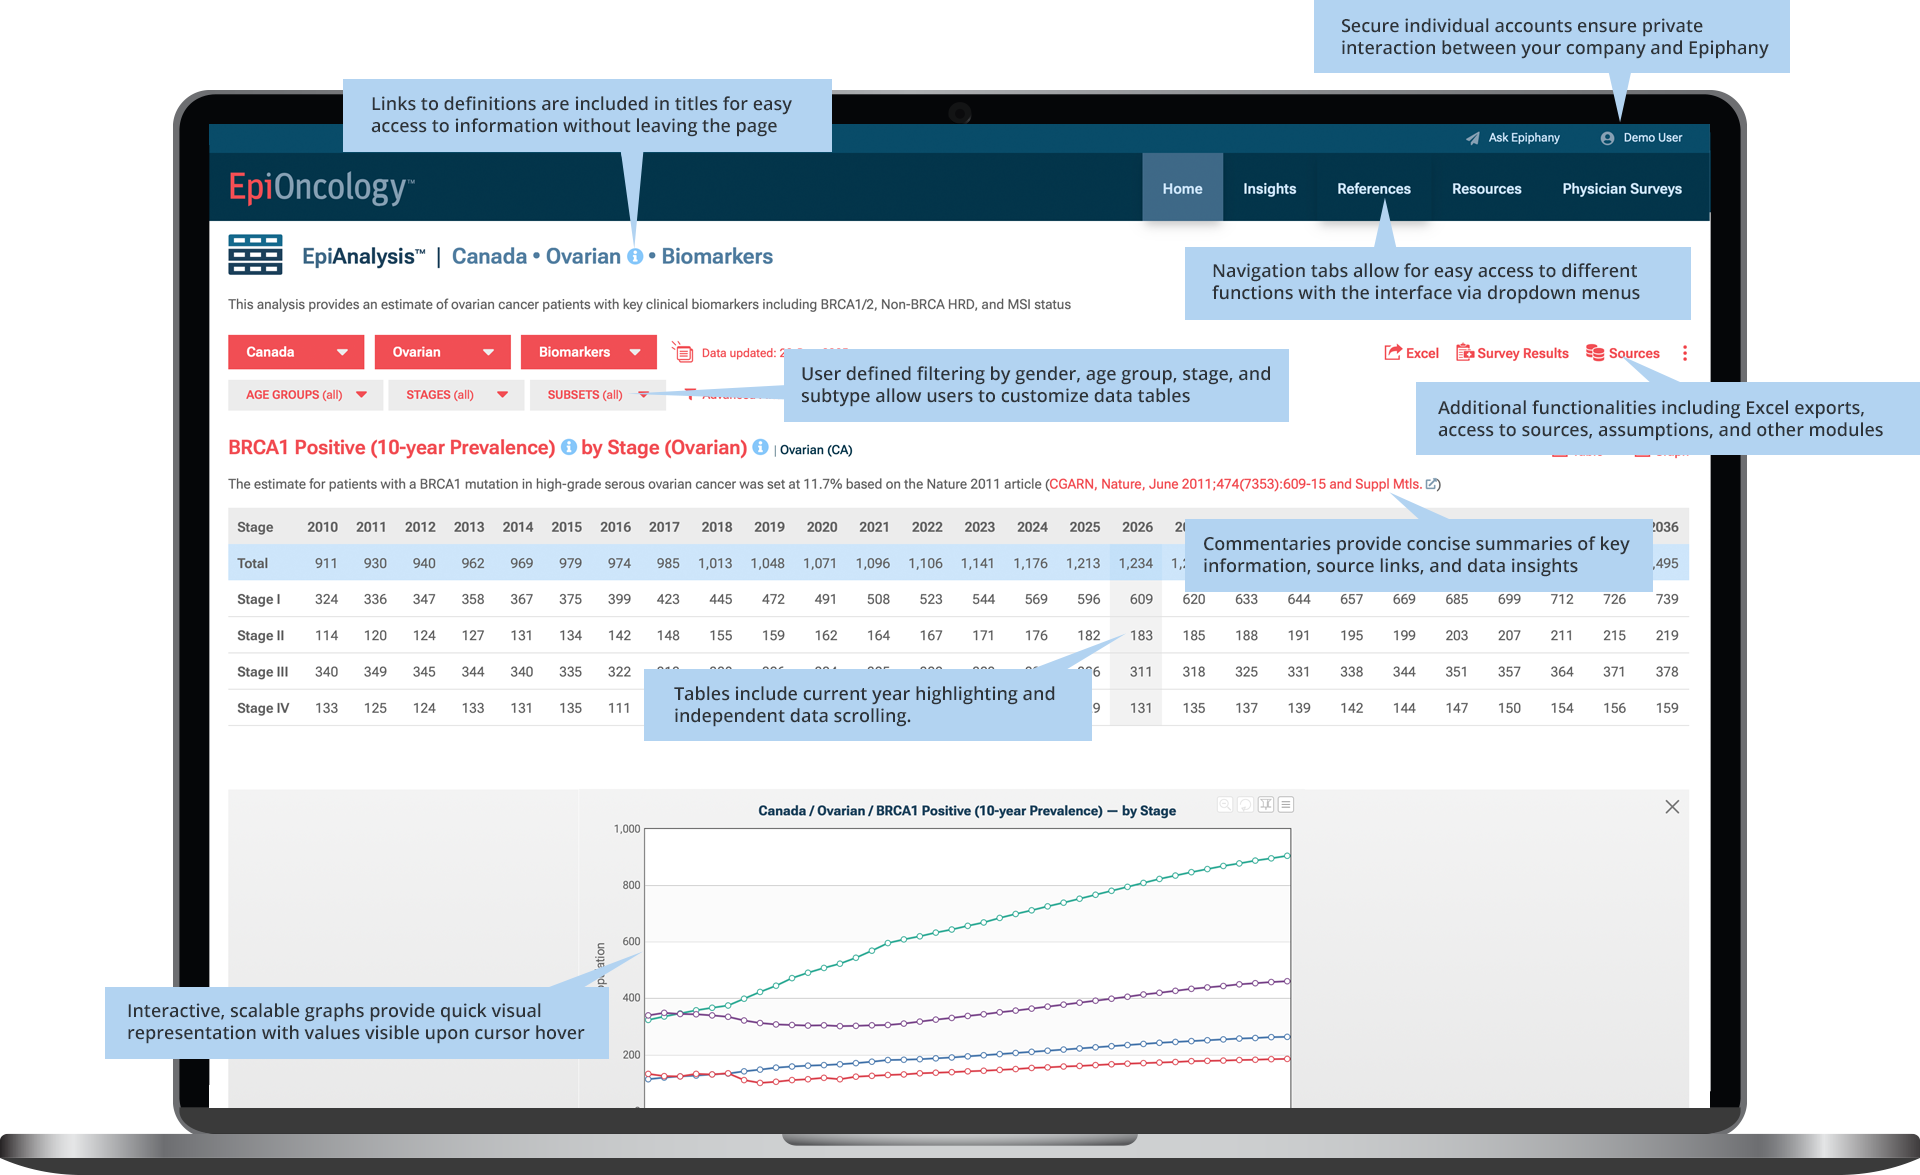
Task: Expand the Ovarian cancer type dropdown
Action: 442,352
